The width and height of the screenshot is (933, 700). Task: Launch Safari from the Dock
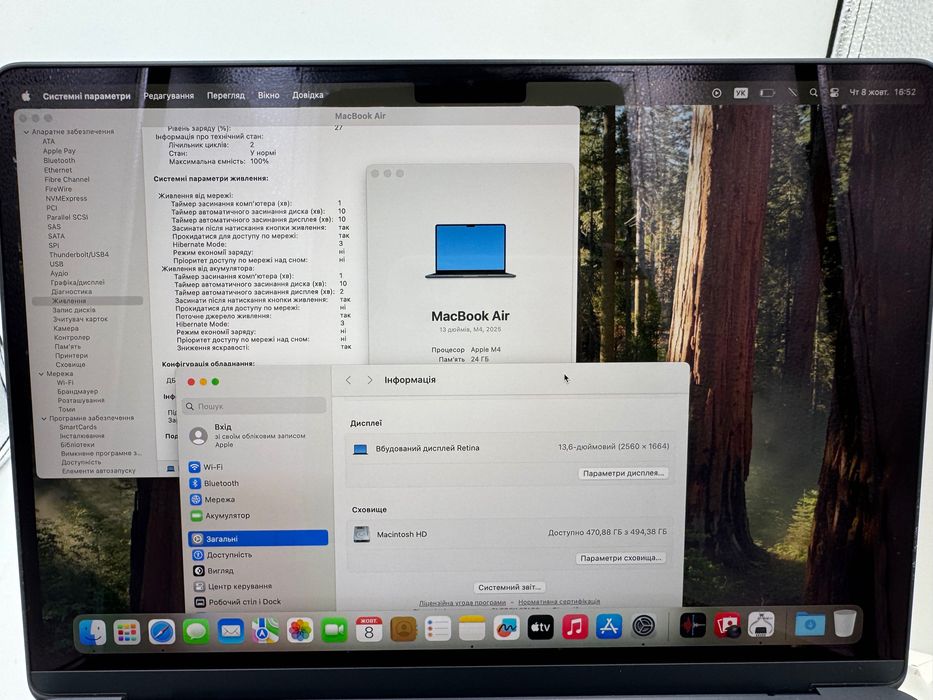[x=161, y=632]
